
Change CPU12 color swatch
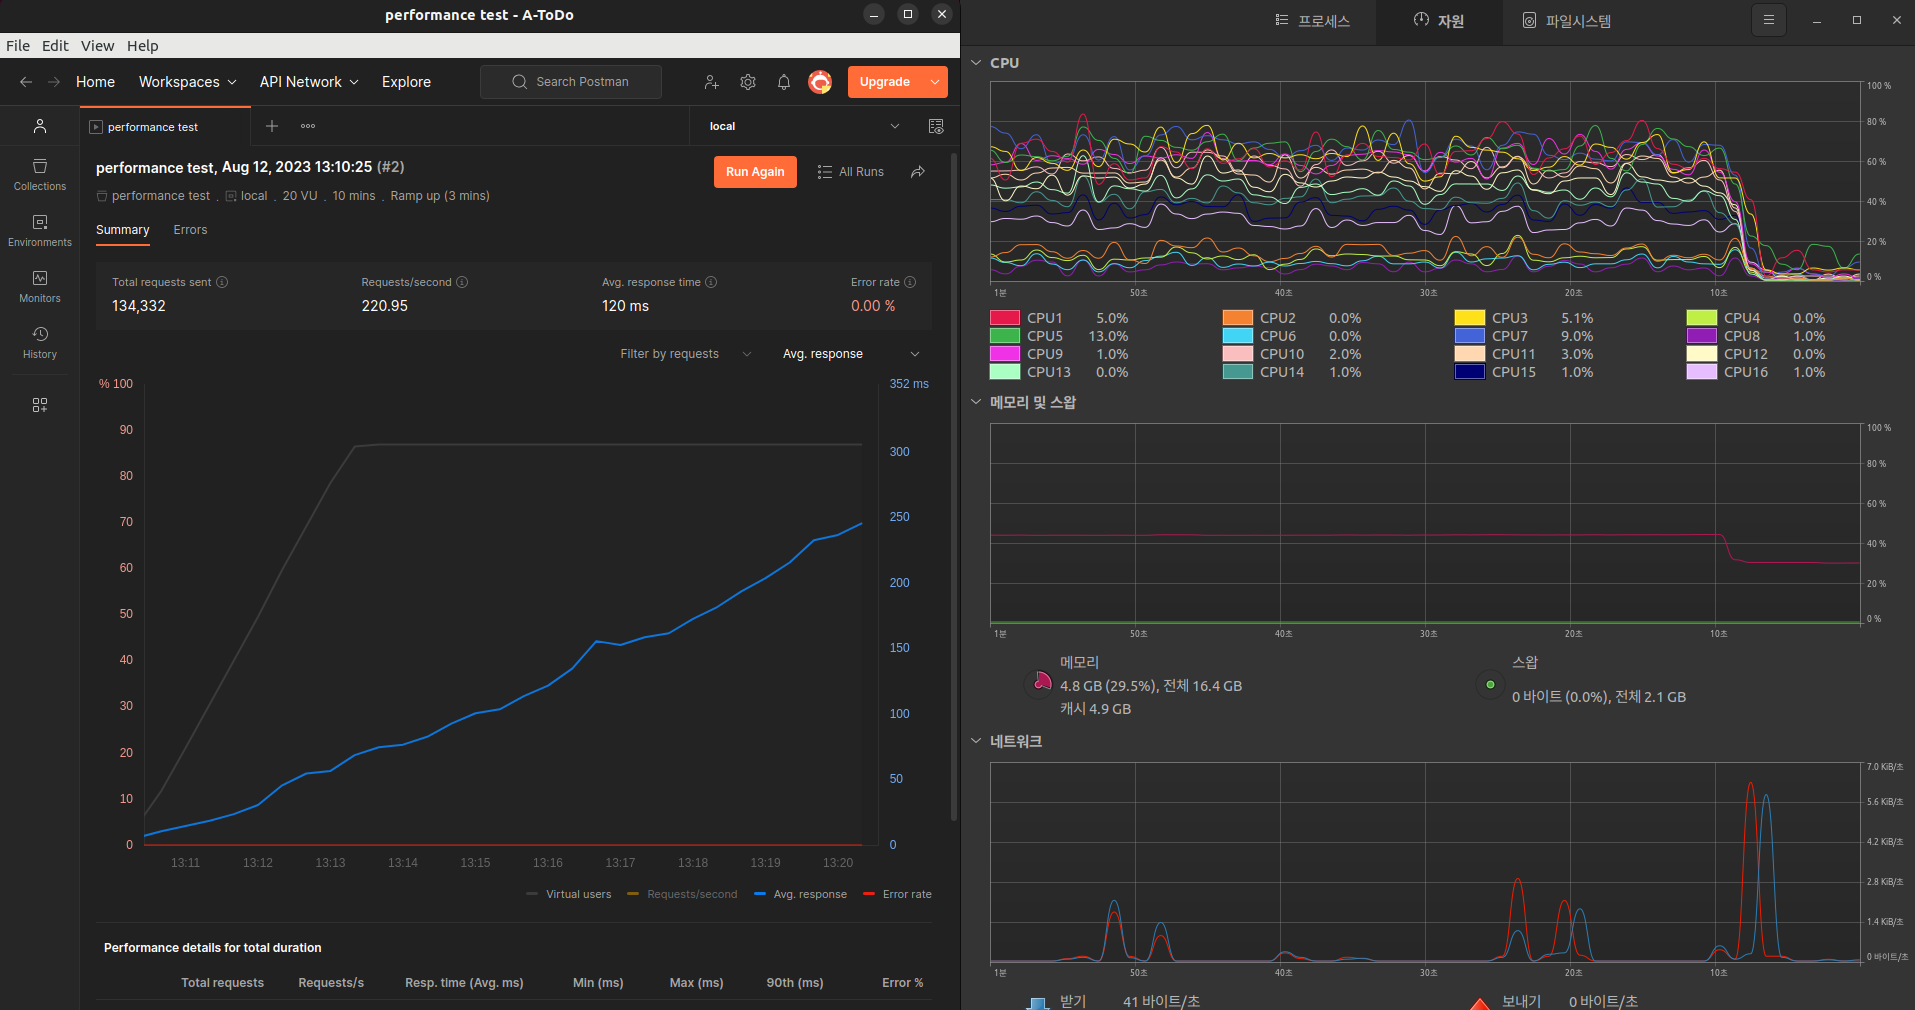(x=1701, y=354)
